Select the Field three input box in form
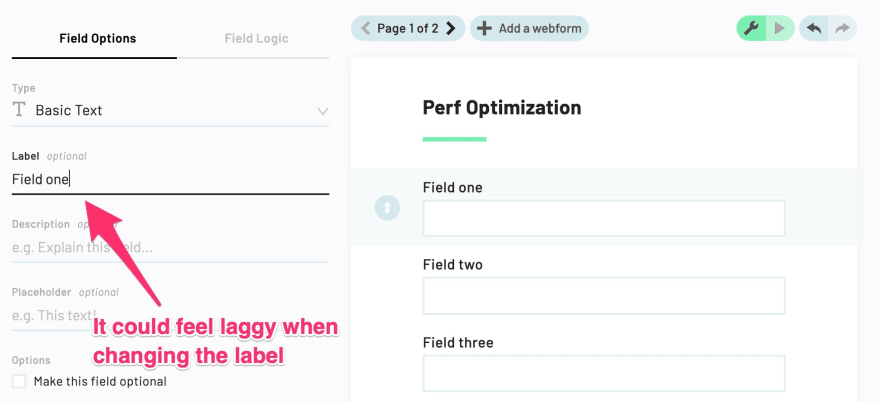Image resolution: width=880 pixels, height=402 pixels. 604,373
